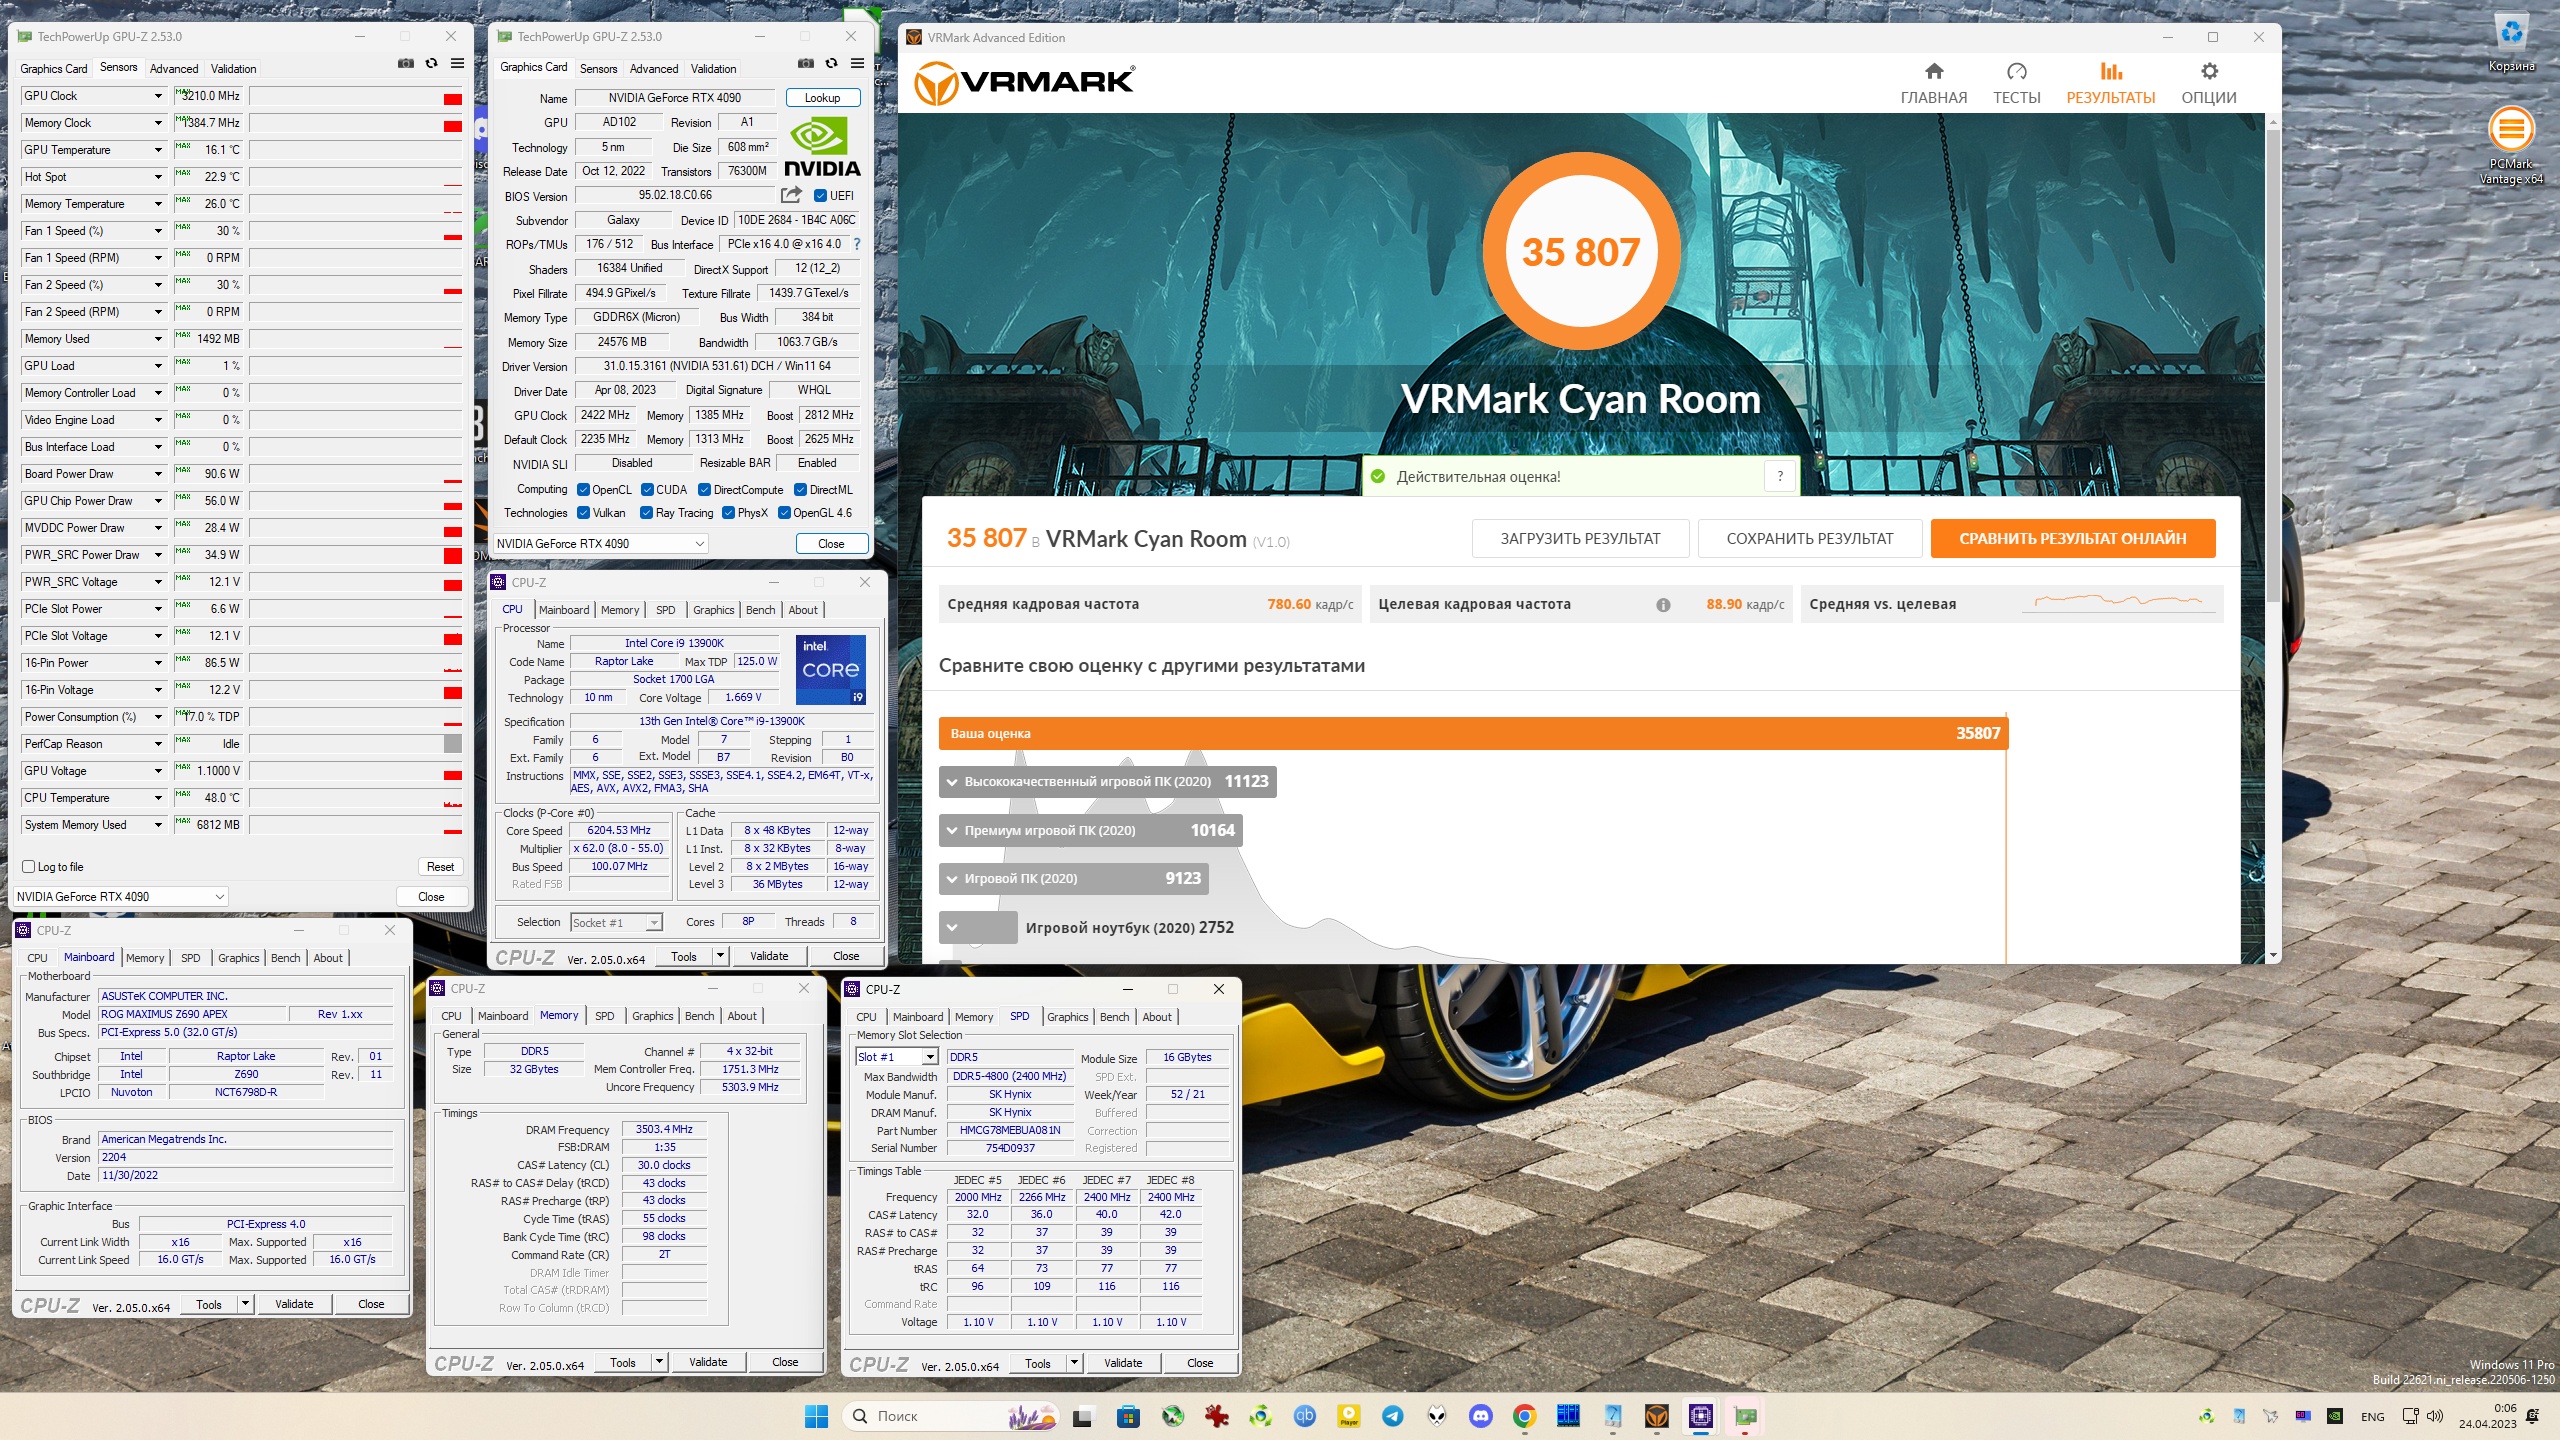Toggle the DirectCompute checkbox in GPU-Z

704,490
